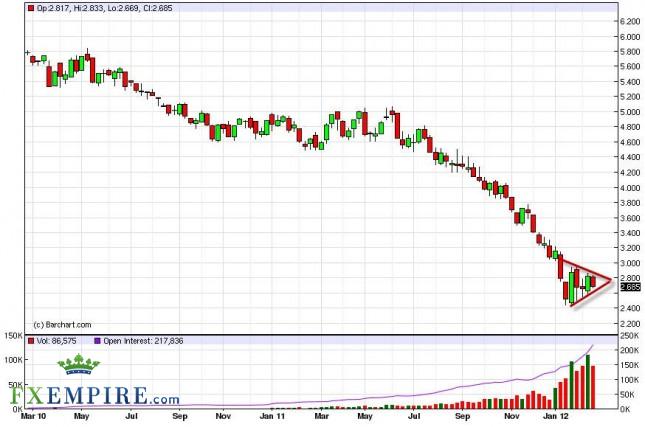Click the 5.800 price axis label

pyautogui.click(x=630, y=52)
